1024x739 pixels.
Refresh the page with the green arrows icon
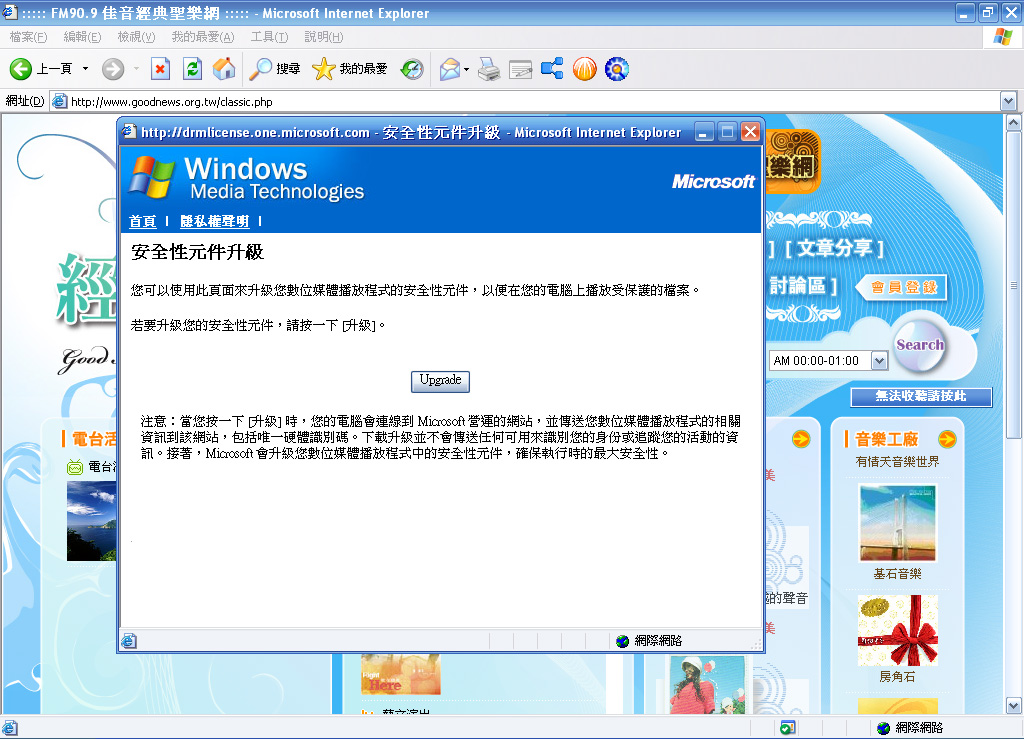[x=193, y=69]
